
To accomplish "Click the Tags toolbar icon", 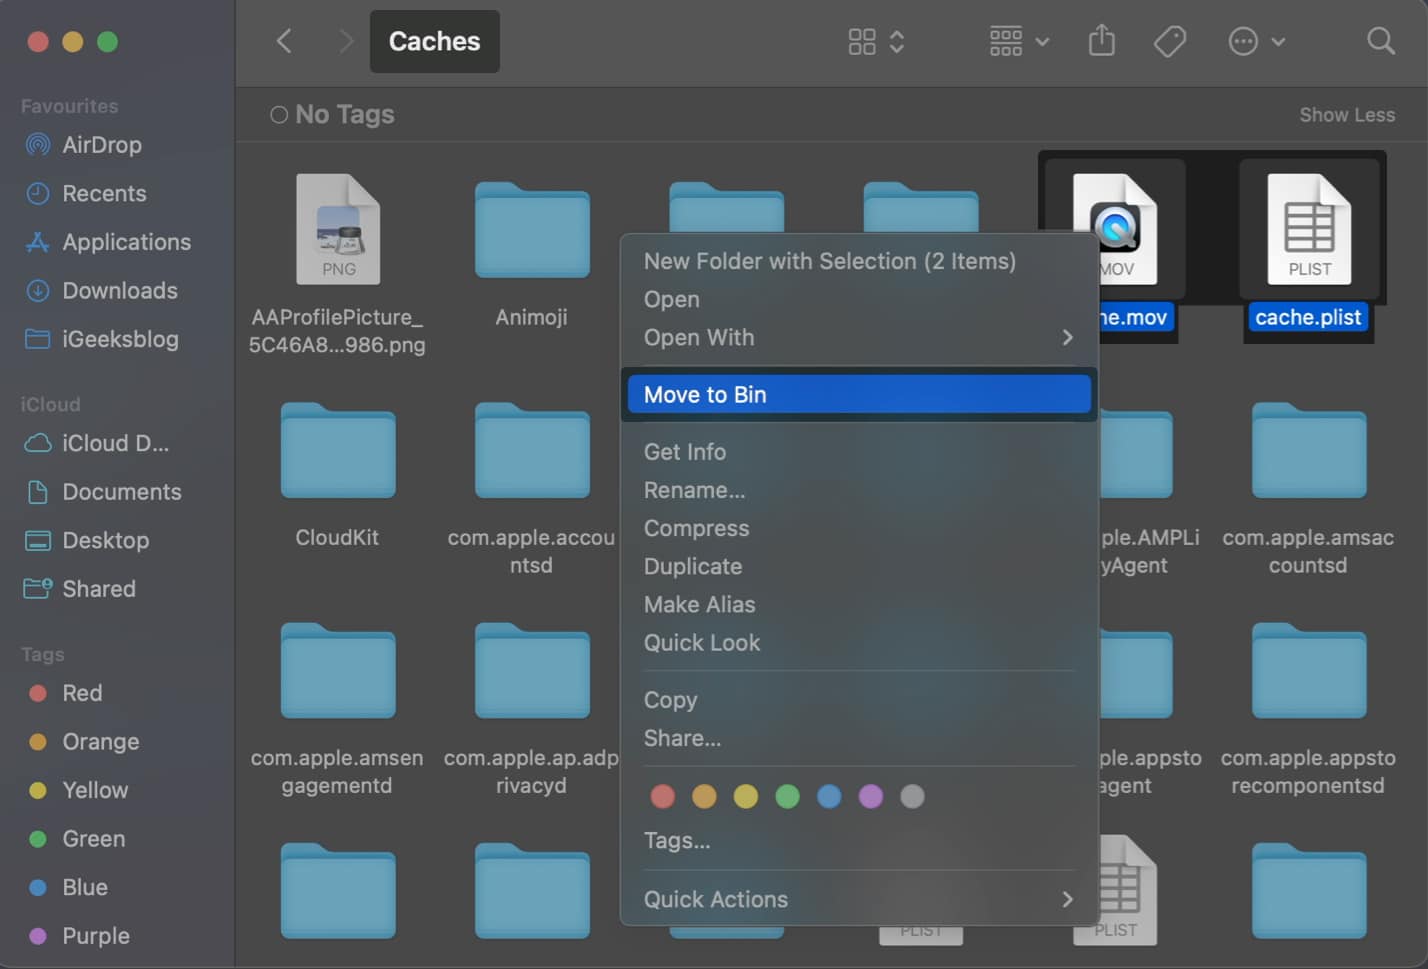I will tap(1169, 41).
